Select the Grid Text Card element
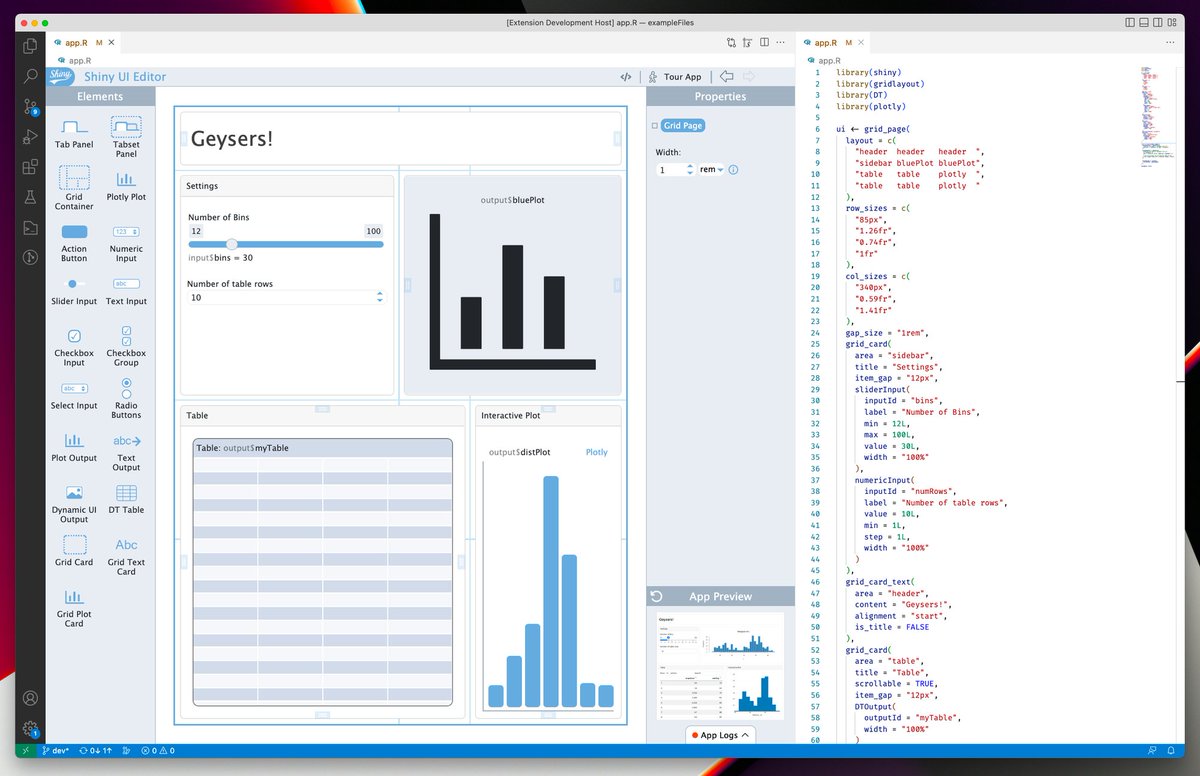This screenshot has width=1200, height=776. click(126, 555)
